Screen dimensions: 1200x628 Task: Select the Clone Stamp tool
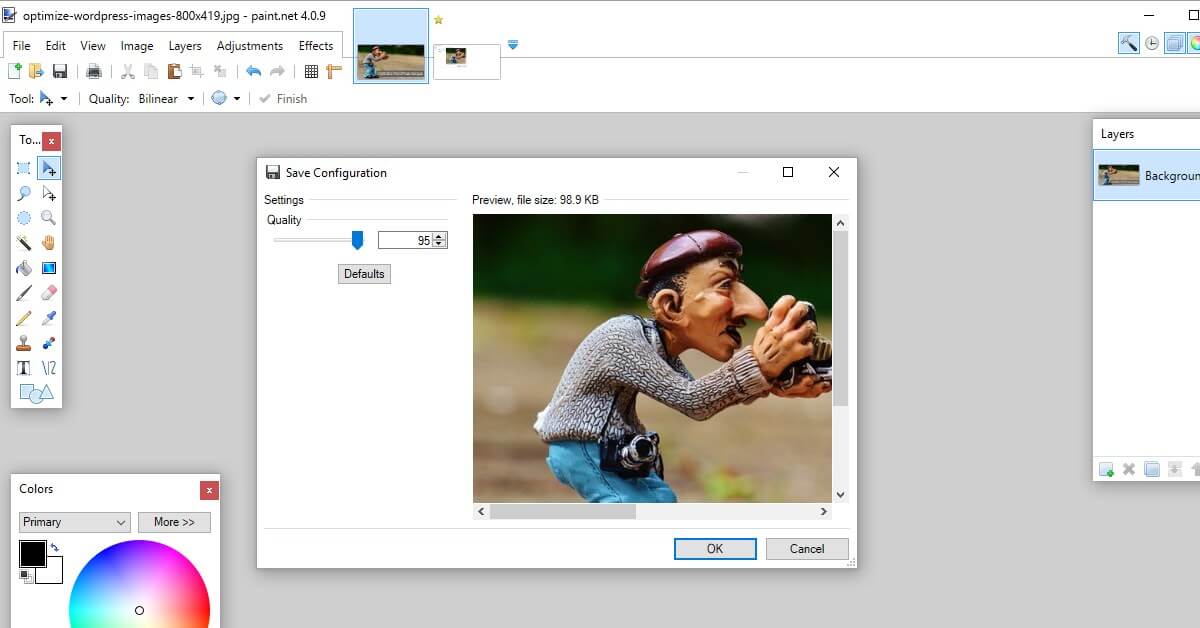(x=24, y=343)
